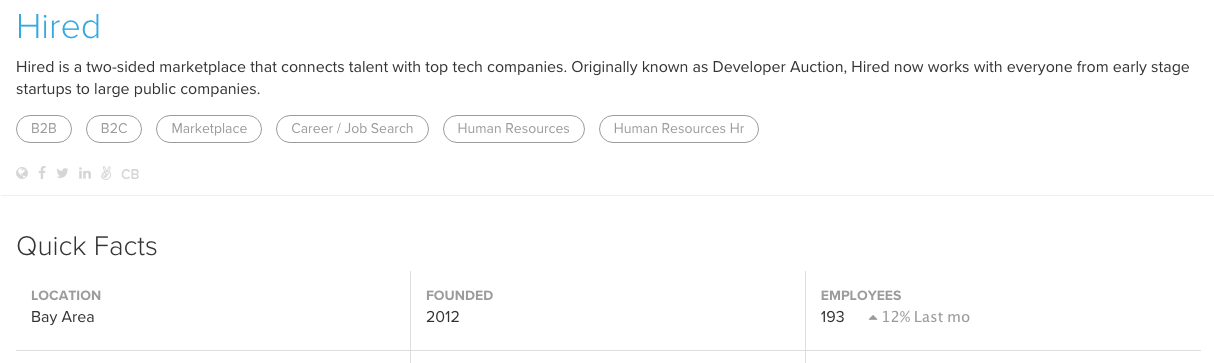Open Hired's Facebook page icon
This screenshot has width=1214, height=363.
coord(42,173)
